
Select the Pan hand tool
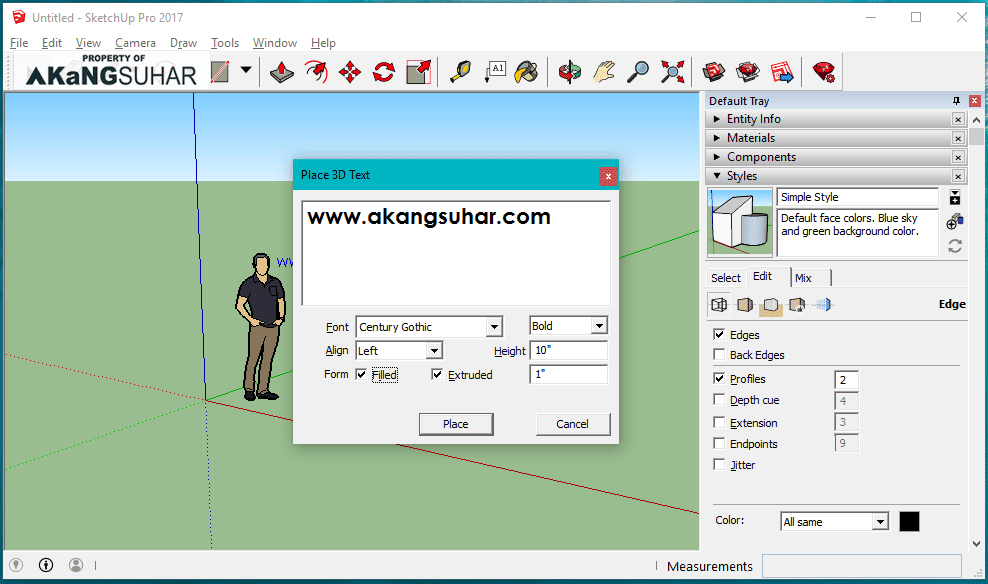click(x=604, y=72)
